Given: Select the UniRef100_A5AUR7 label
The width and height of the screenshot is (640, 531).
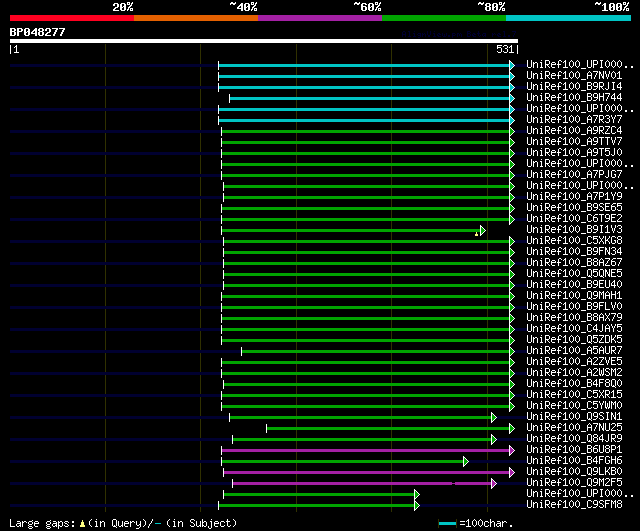Looking at the screenshot, I should 574,351.
